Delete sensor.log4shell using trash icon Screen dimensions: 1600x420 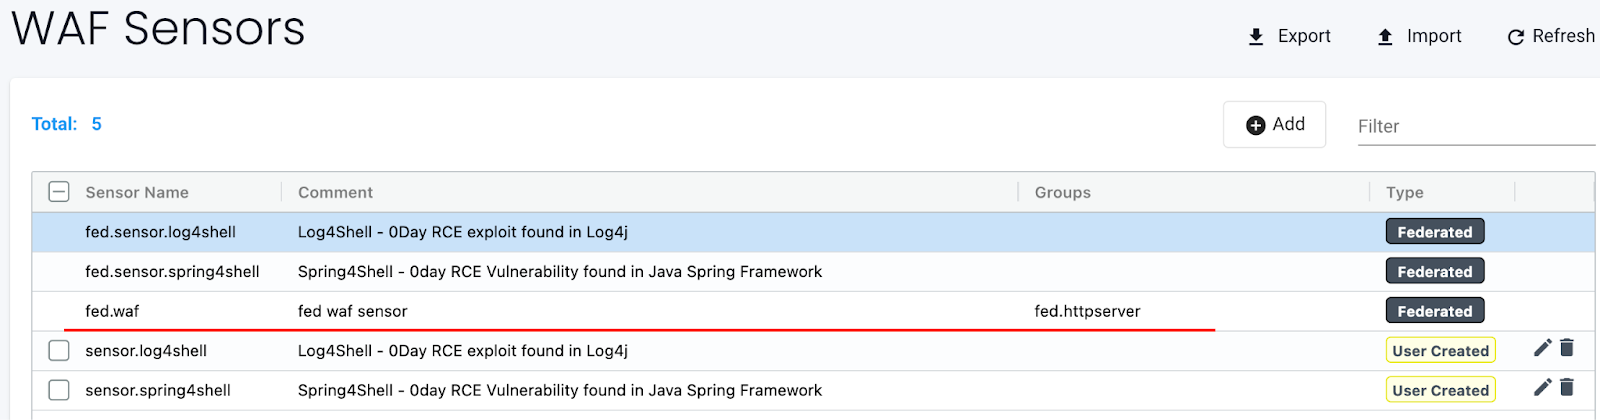coord(1567,348)
